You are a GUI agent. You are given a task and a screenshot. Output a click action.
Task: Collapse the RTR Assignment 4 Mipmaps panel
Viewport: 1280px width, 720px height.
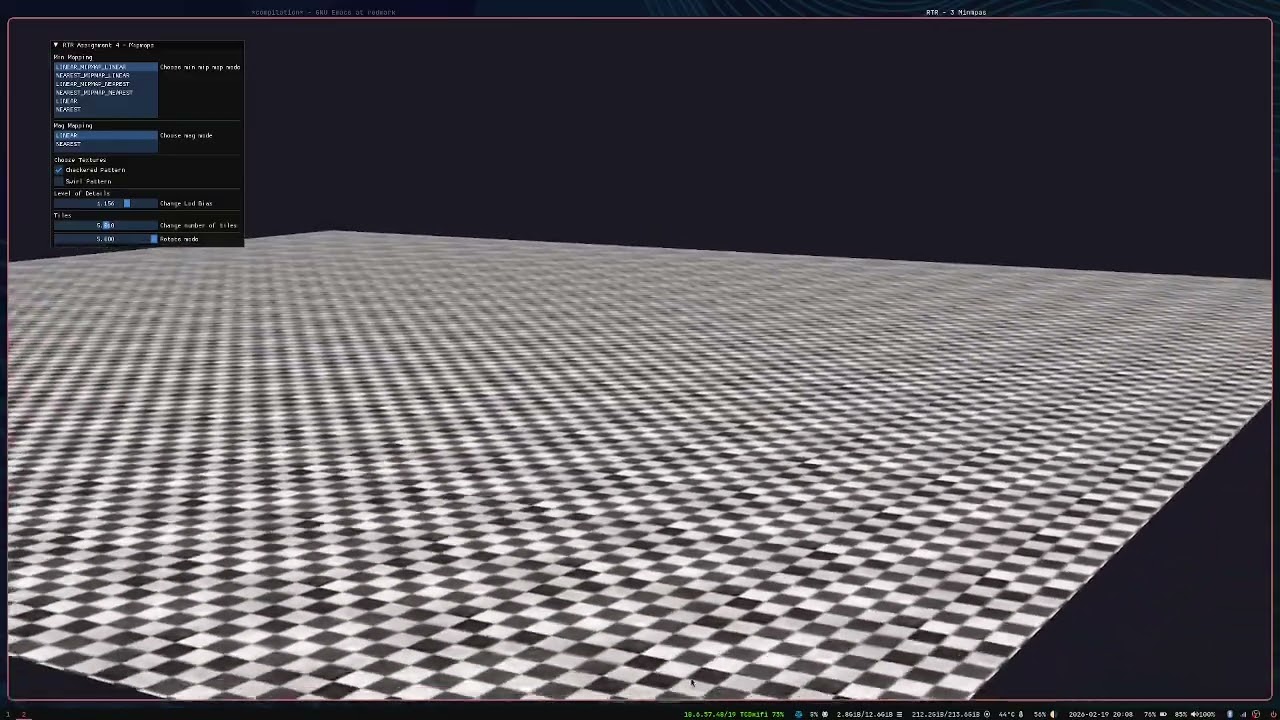tap(56, 45)
